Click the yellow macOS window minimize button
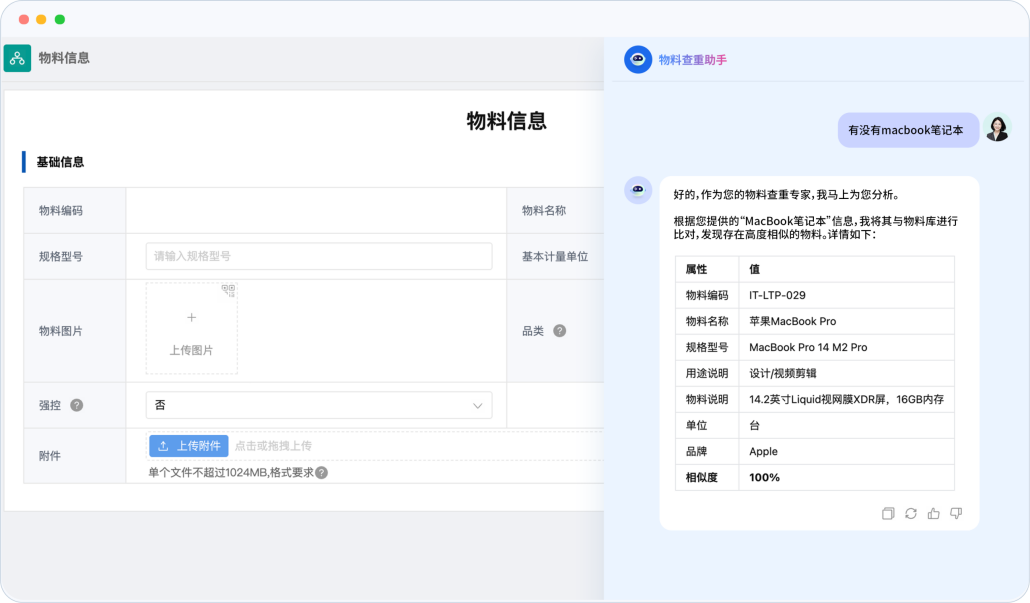Screen dimensions: 1030x603 pos(41,20)
